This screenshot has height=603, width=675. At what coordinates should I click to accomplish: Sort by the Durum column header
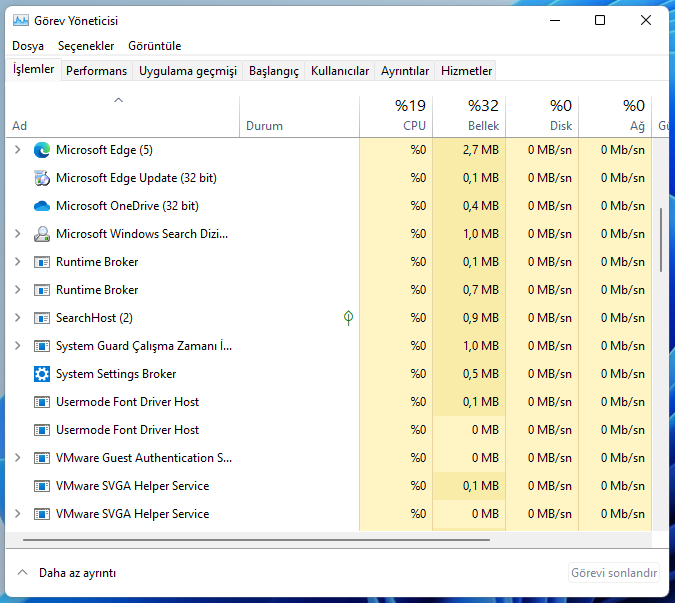(x=299, y=116)
